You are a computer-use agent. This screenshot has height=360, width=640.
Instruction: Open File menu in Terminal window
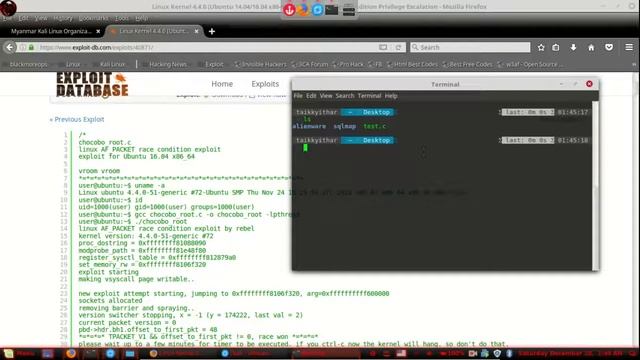pyautogui.click(x=298, y=96)
